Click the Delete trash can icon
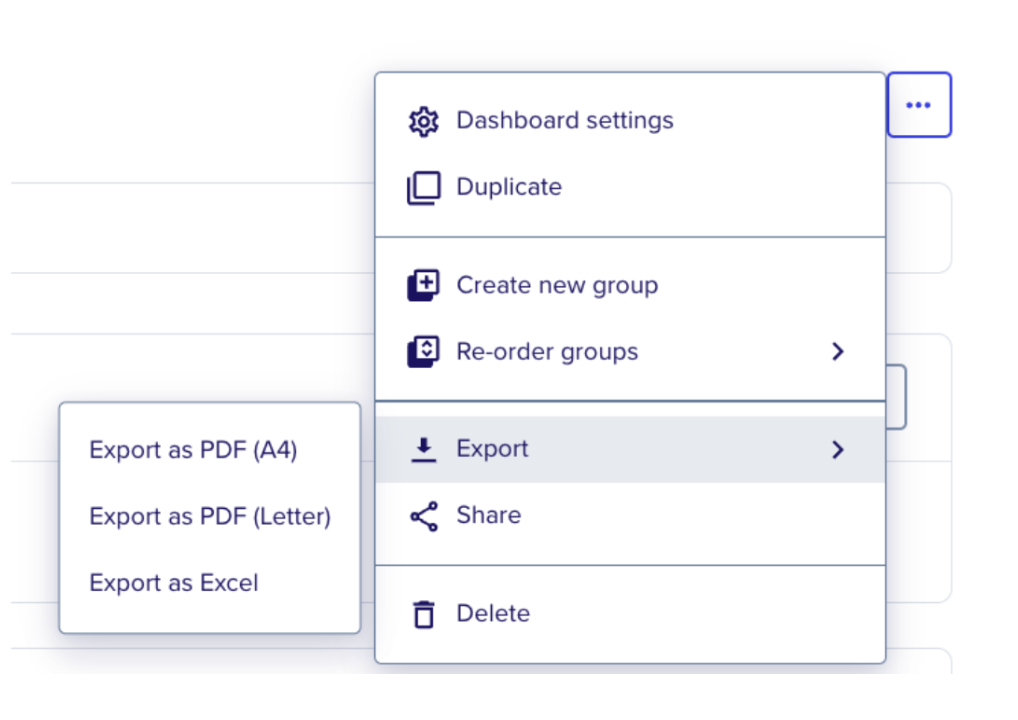 tap(424, 614)
